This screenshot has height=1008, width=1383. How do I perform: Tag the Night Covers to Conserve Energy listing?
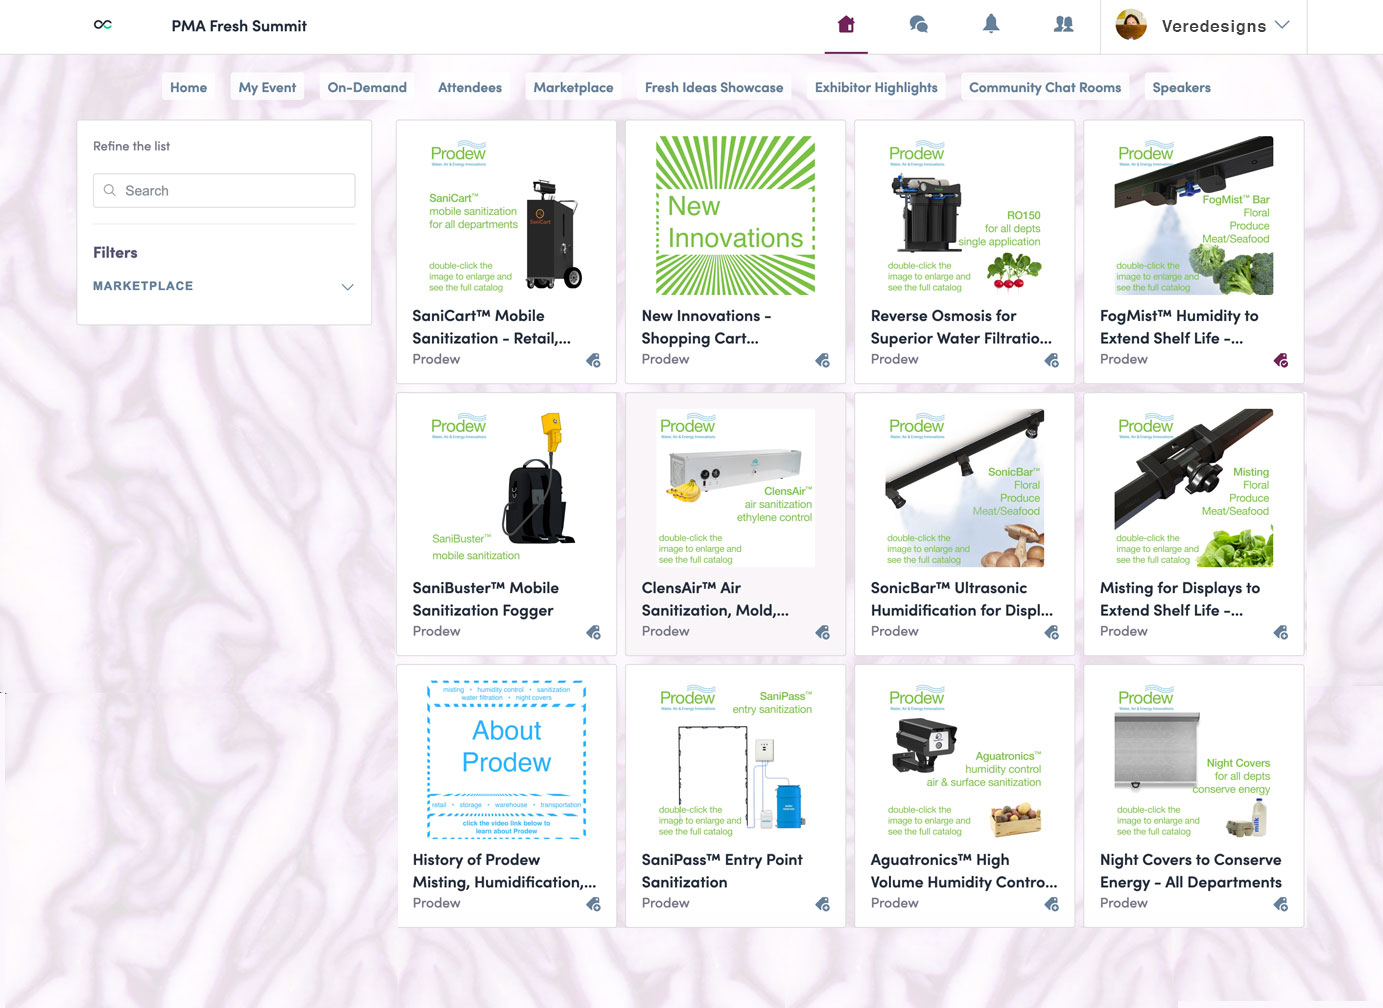point(1281,904)
